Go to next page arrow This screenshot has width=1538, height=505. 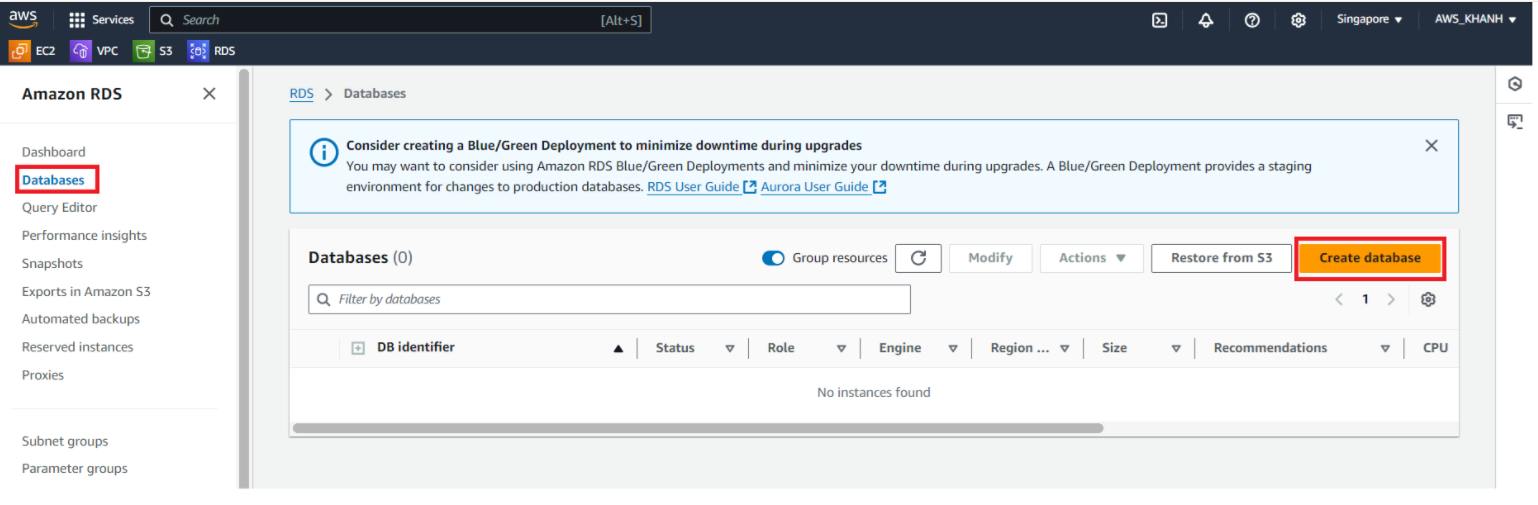[1390, 299]
